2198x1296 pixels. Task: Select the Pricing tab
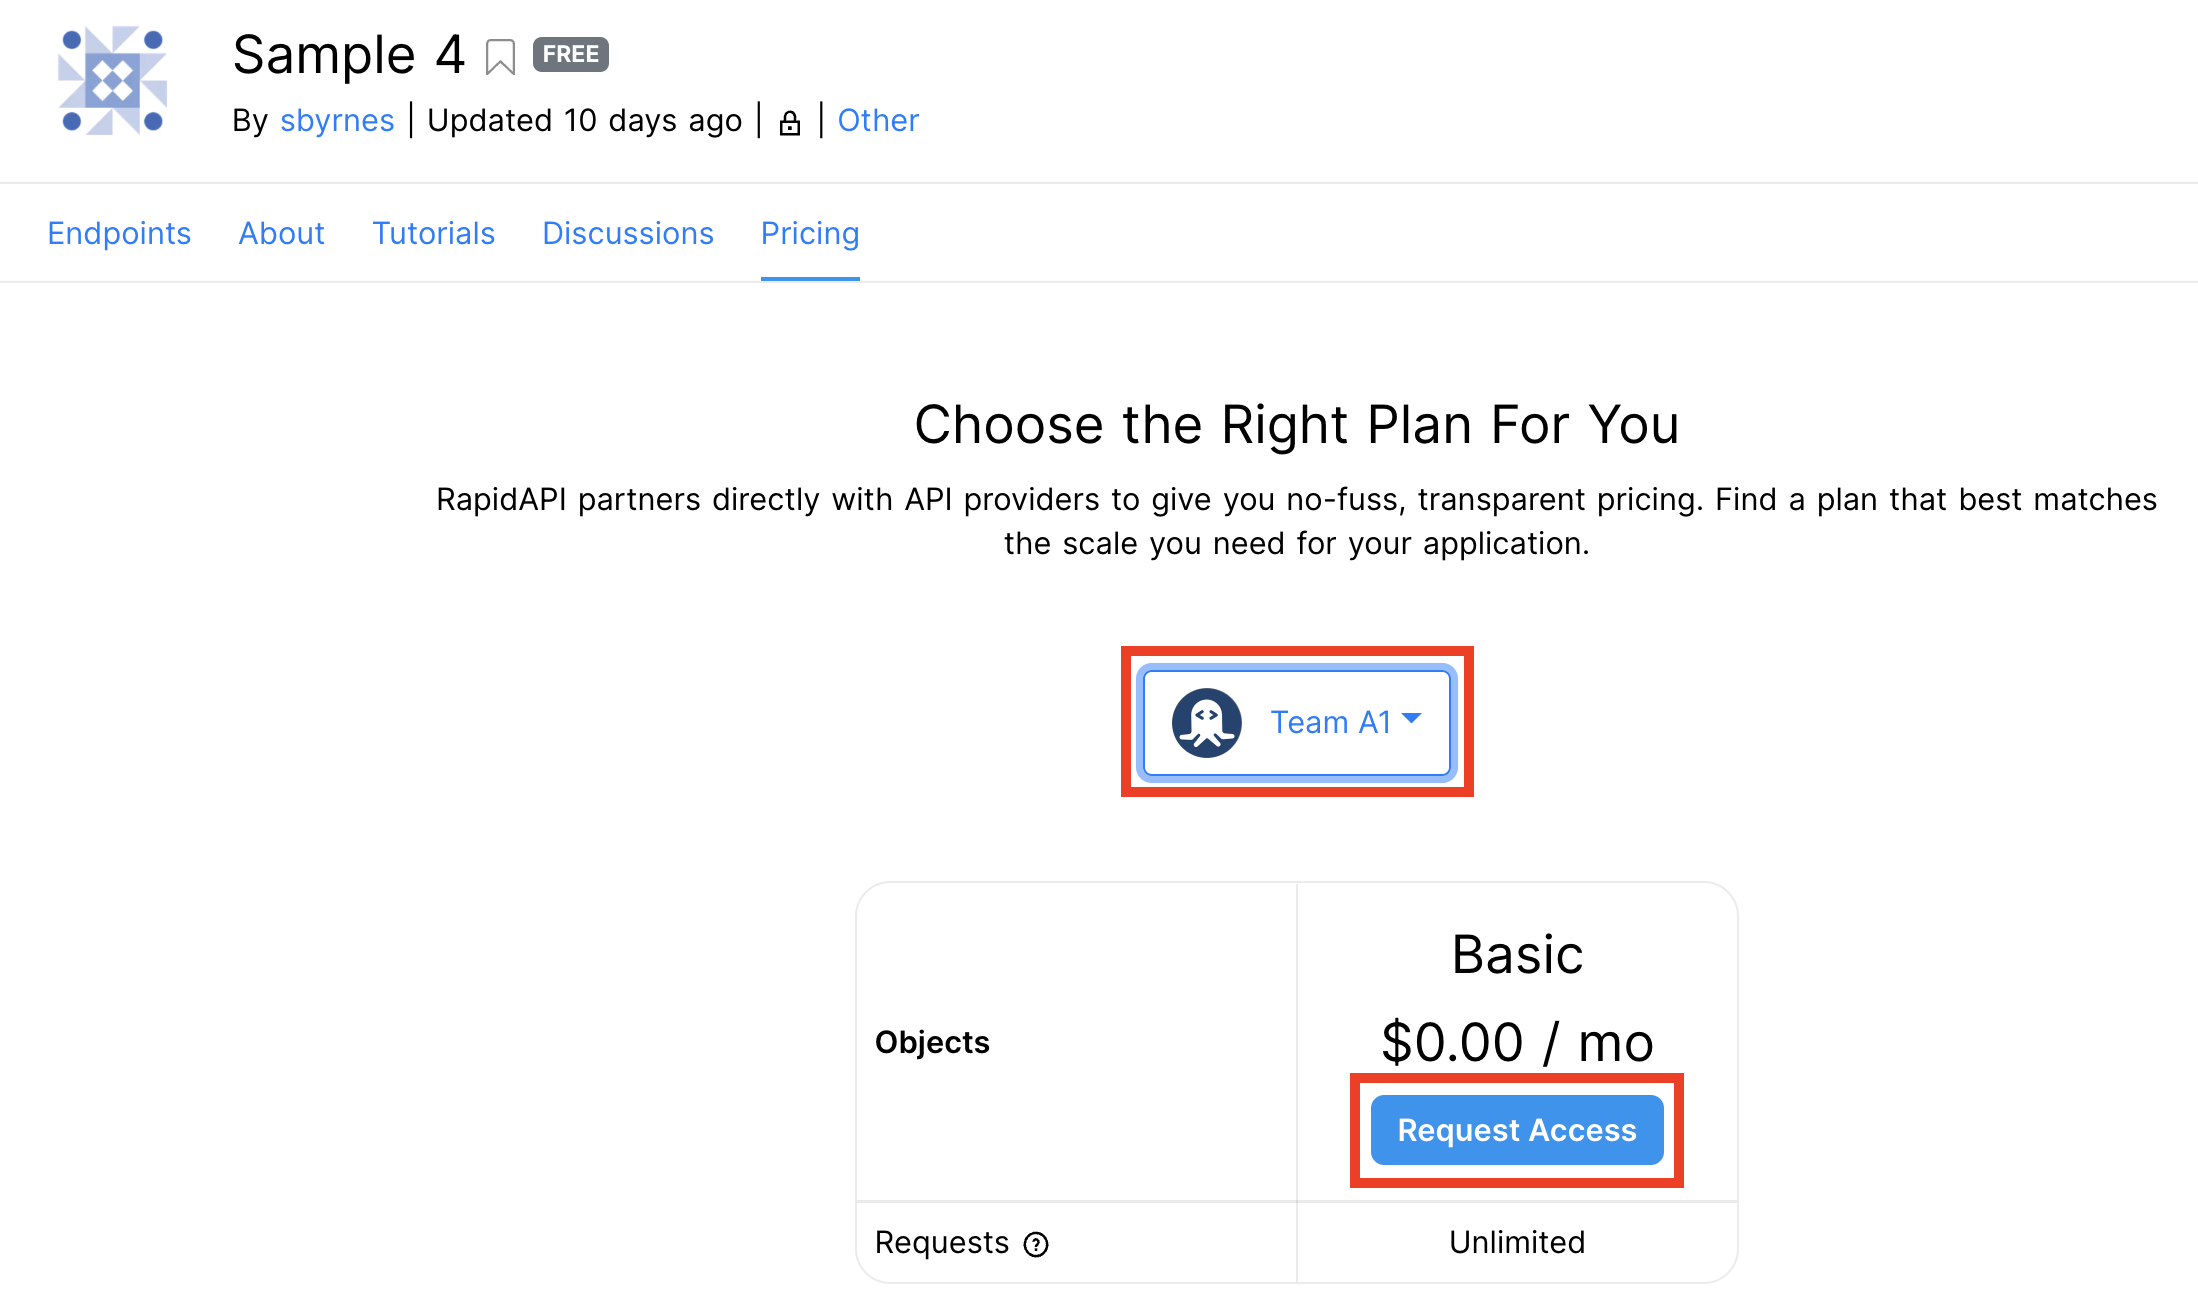pyautogui.click(x=809, y=233)
